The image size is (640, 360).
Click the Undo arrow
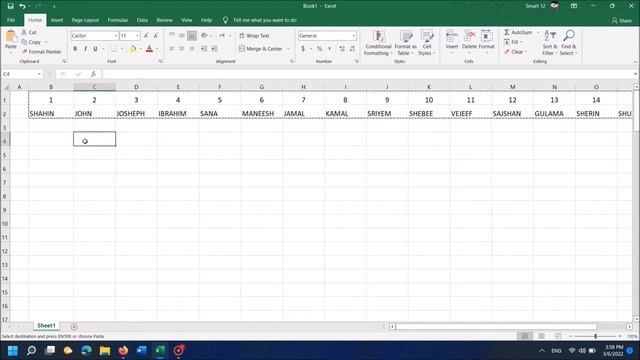[22, 6]
